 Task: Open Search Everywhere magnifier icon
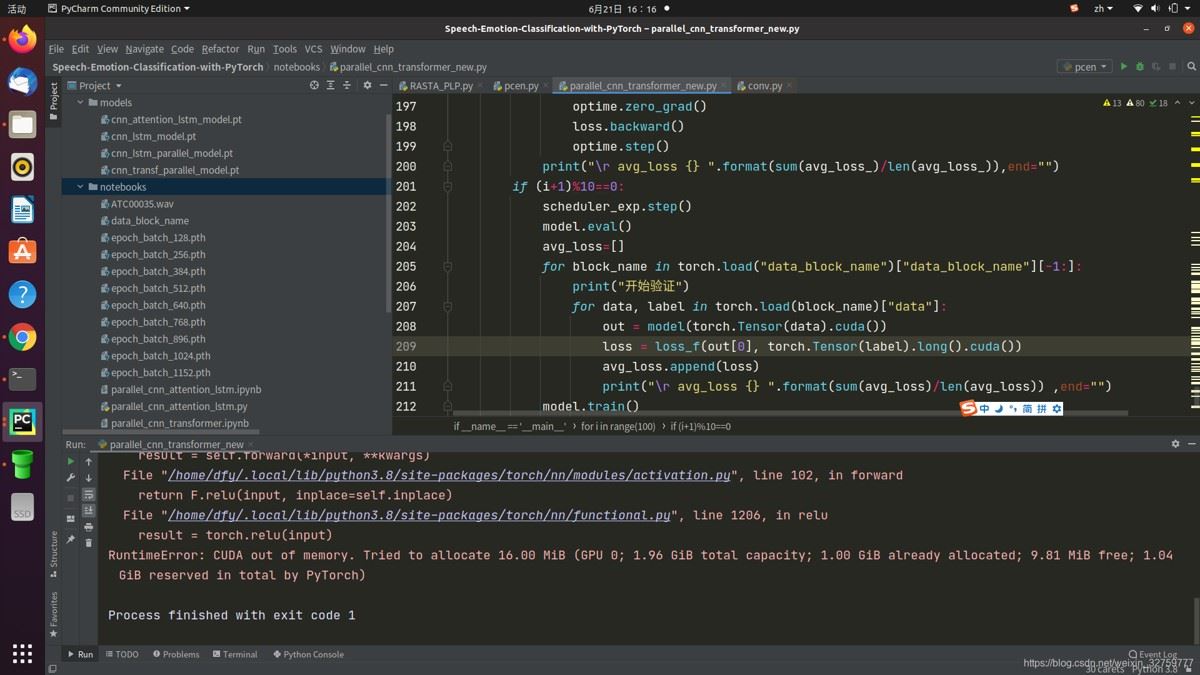1190,67
